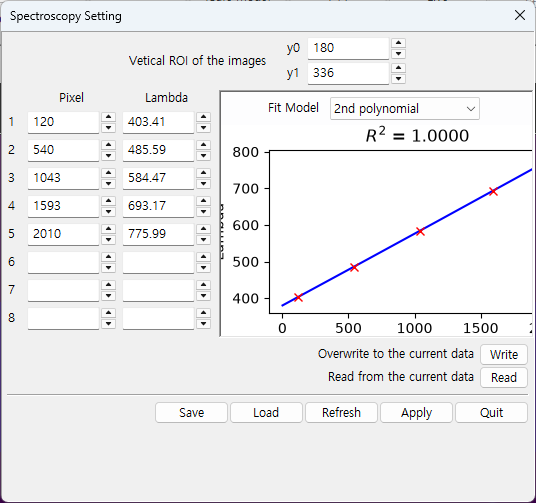Decrement Lambda value in row 8
This screenshot has height=503, width=536.
point(203,324)
